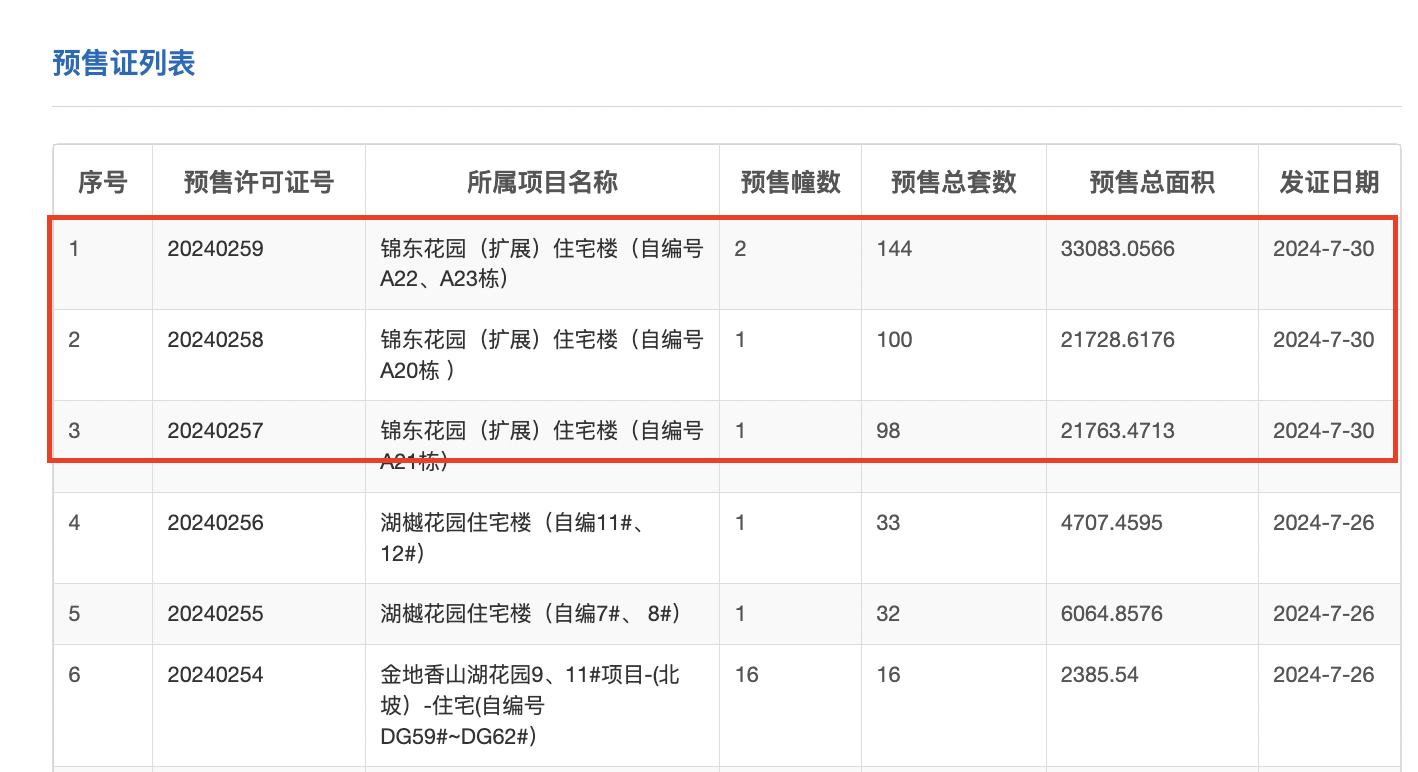The width and height of the screenshot is (1418, 772).
Task: Click the 发证日期 column header
Action: [1329, 182]
